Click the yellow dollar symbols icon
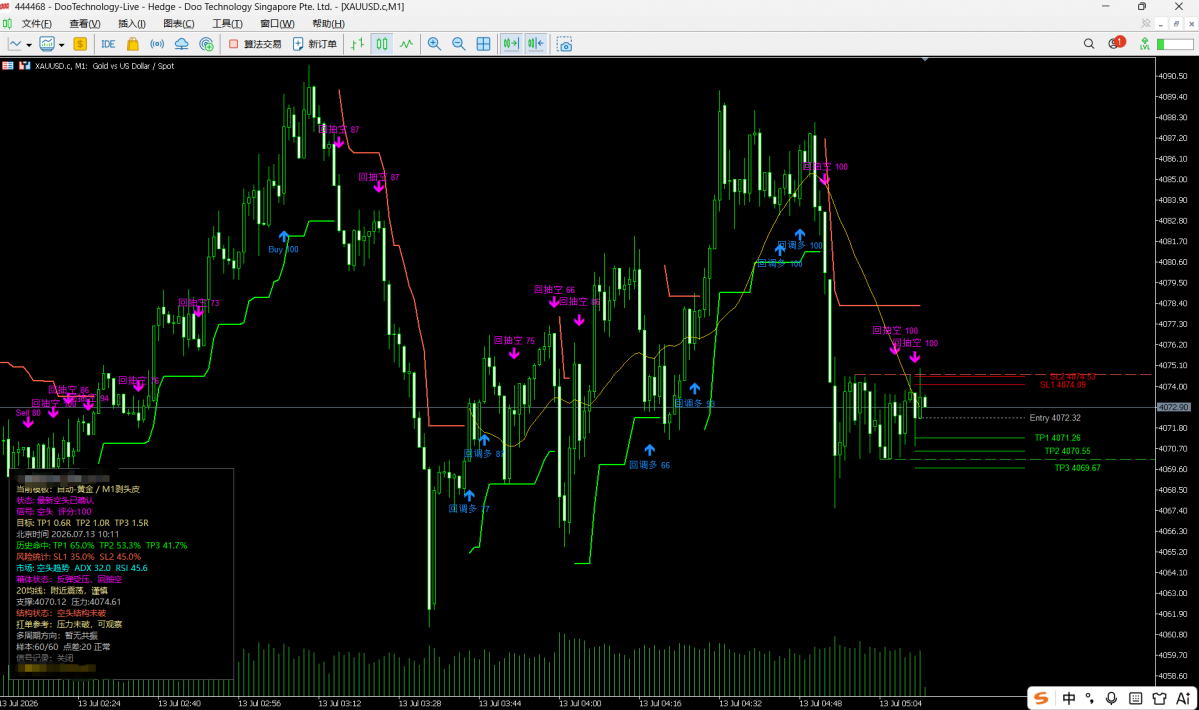This screenshot has height=710, width=1199. point(80,44)
